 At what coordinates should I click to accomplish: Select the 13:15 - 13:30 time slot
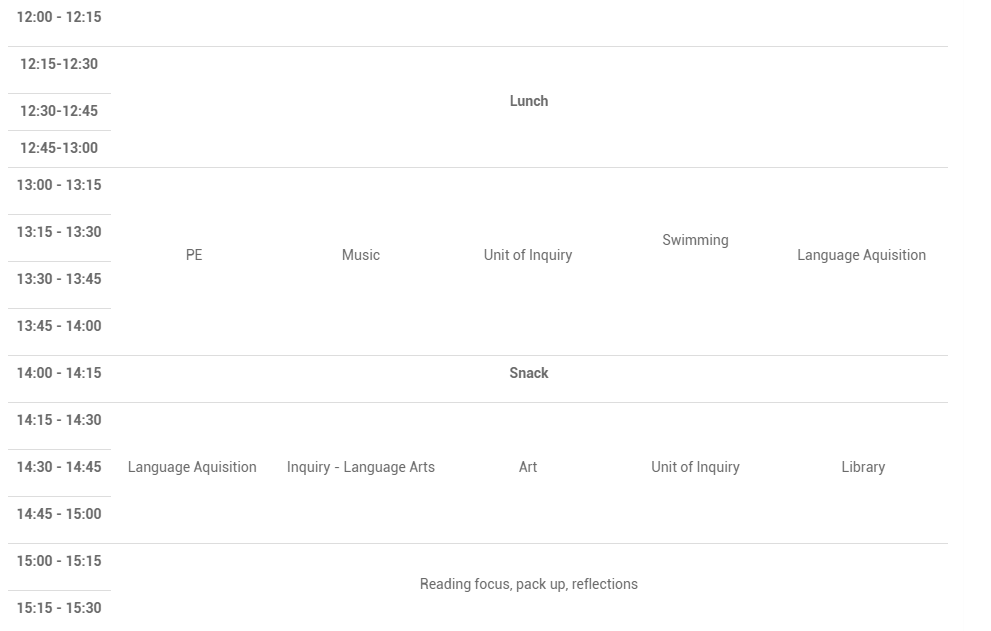coord(59,232)
